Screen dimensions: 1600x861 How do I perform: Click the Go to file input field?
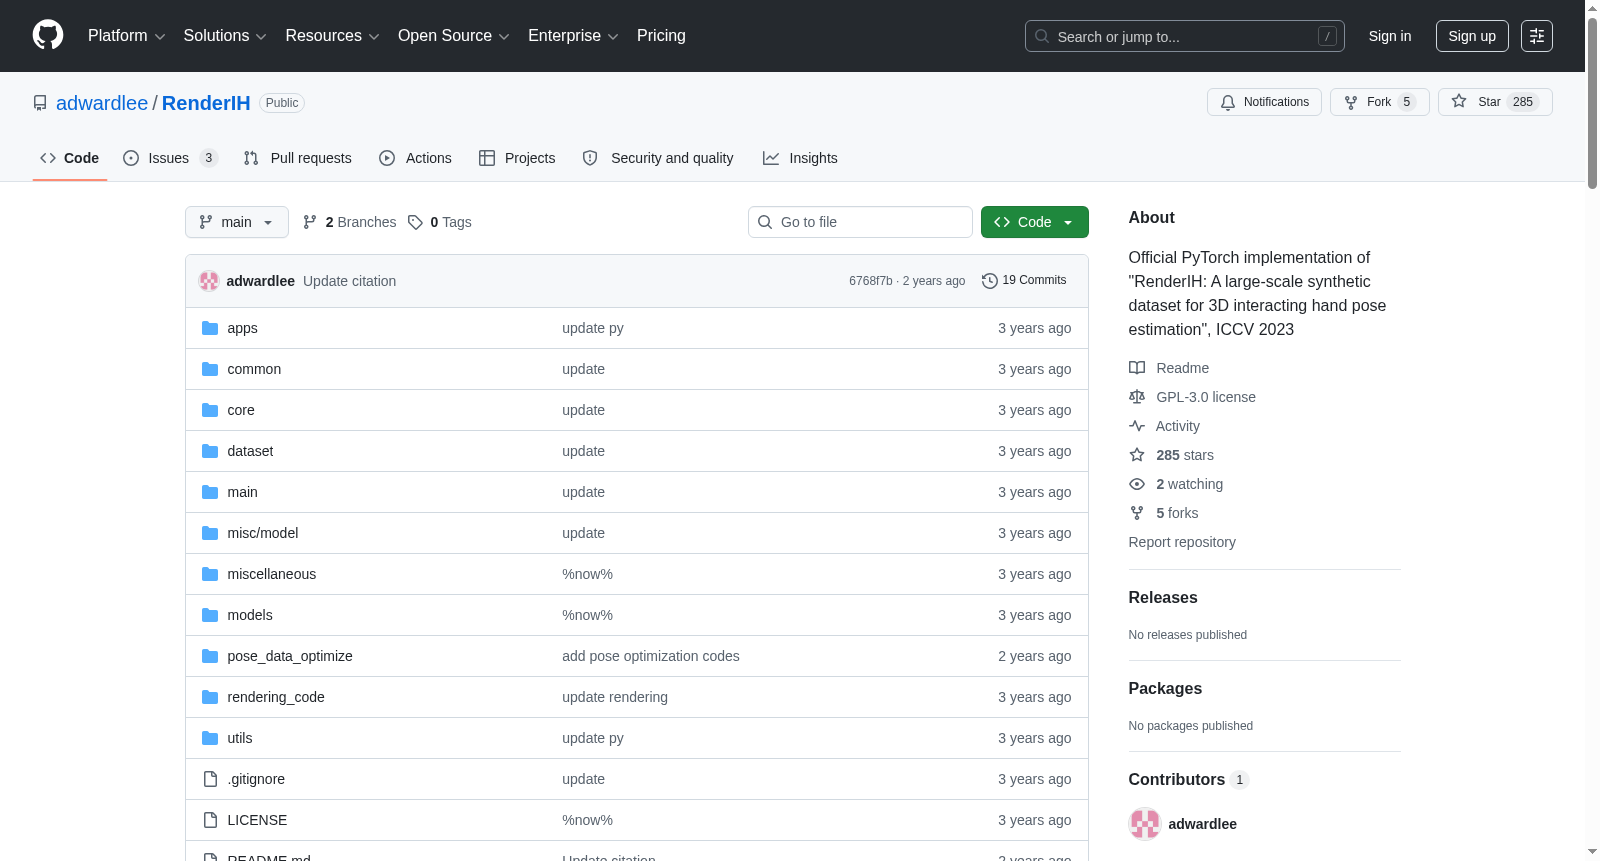tap(860, 222)
